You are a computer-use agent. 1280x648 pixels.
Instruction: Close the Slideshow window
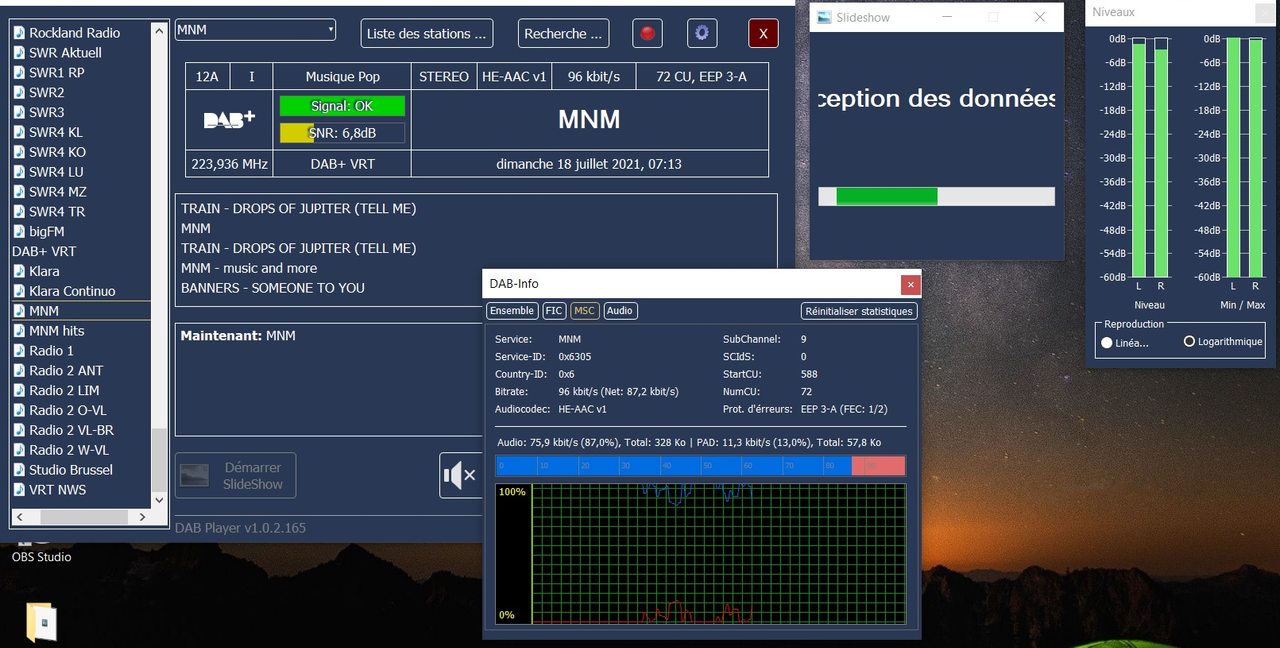pos(1040,17)
